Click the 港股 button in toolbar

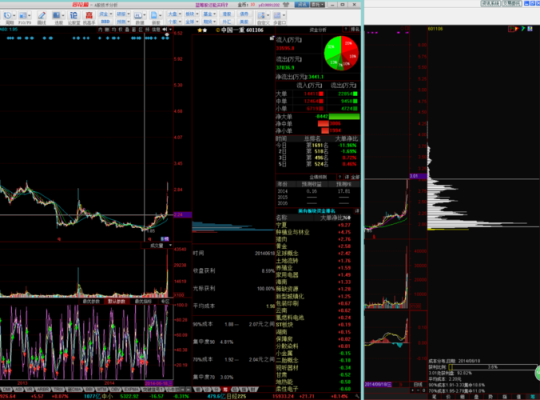point(227,14)
